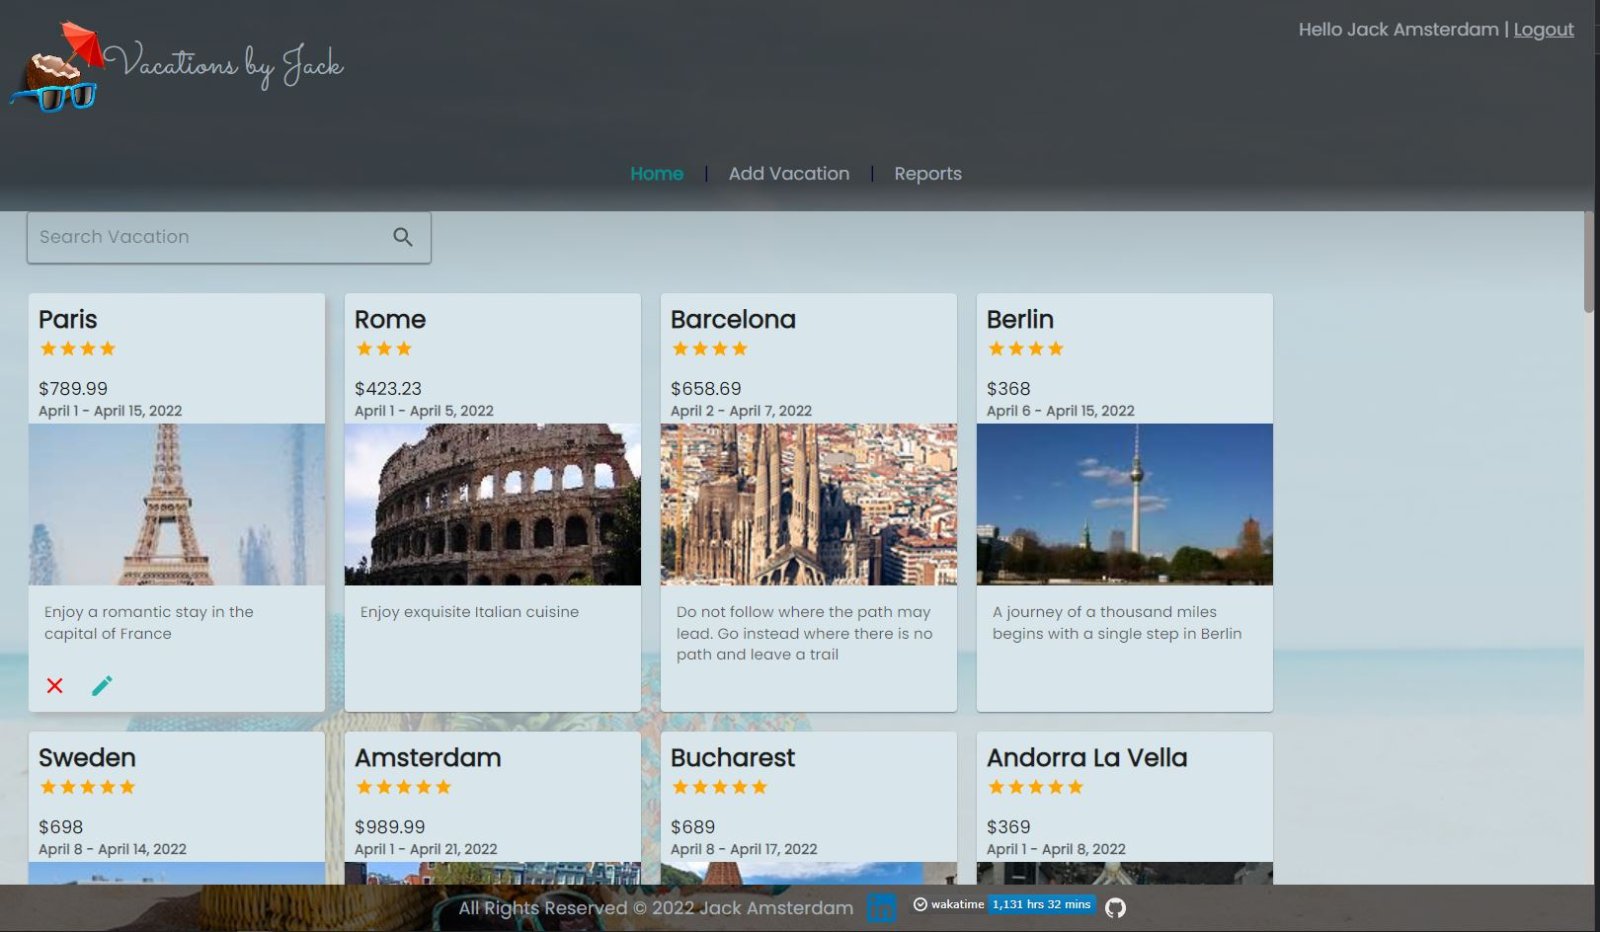Click the Hello Jack Amsterdam greeting
Viewport: 1600px width, 932px height.
[1398, 30]
